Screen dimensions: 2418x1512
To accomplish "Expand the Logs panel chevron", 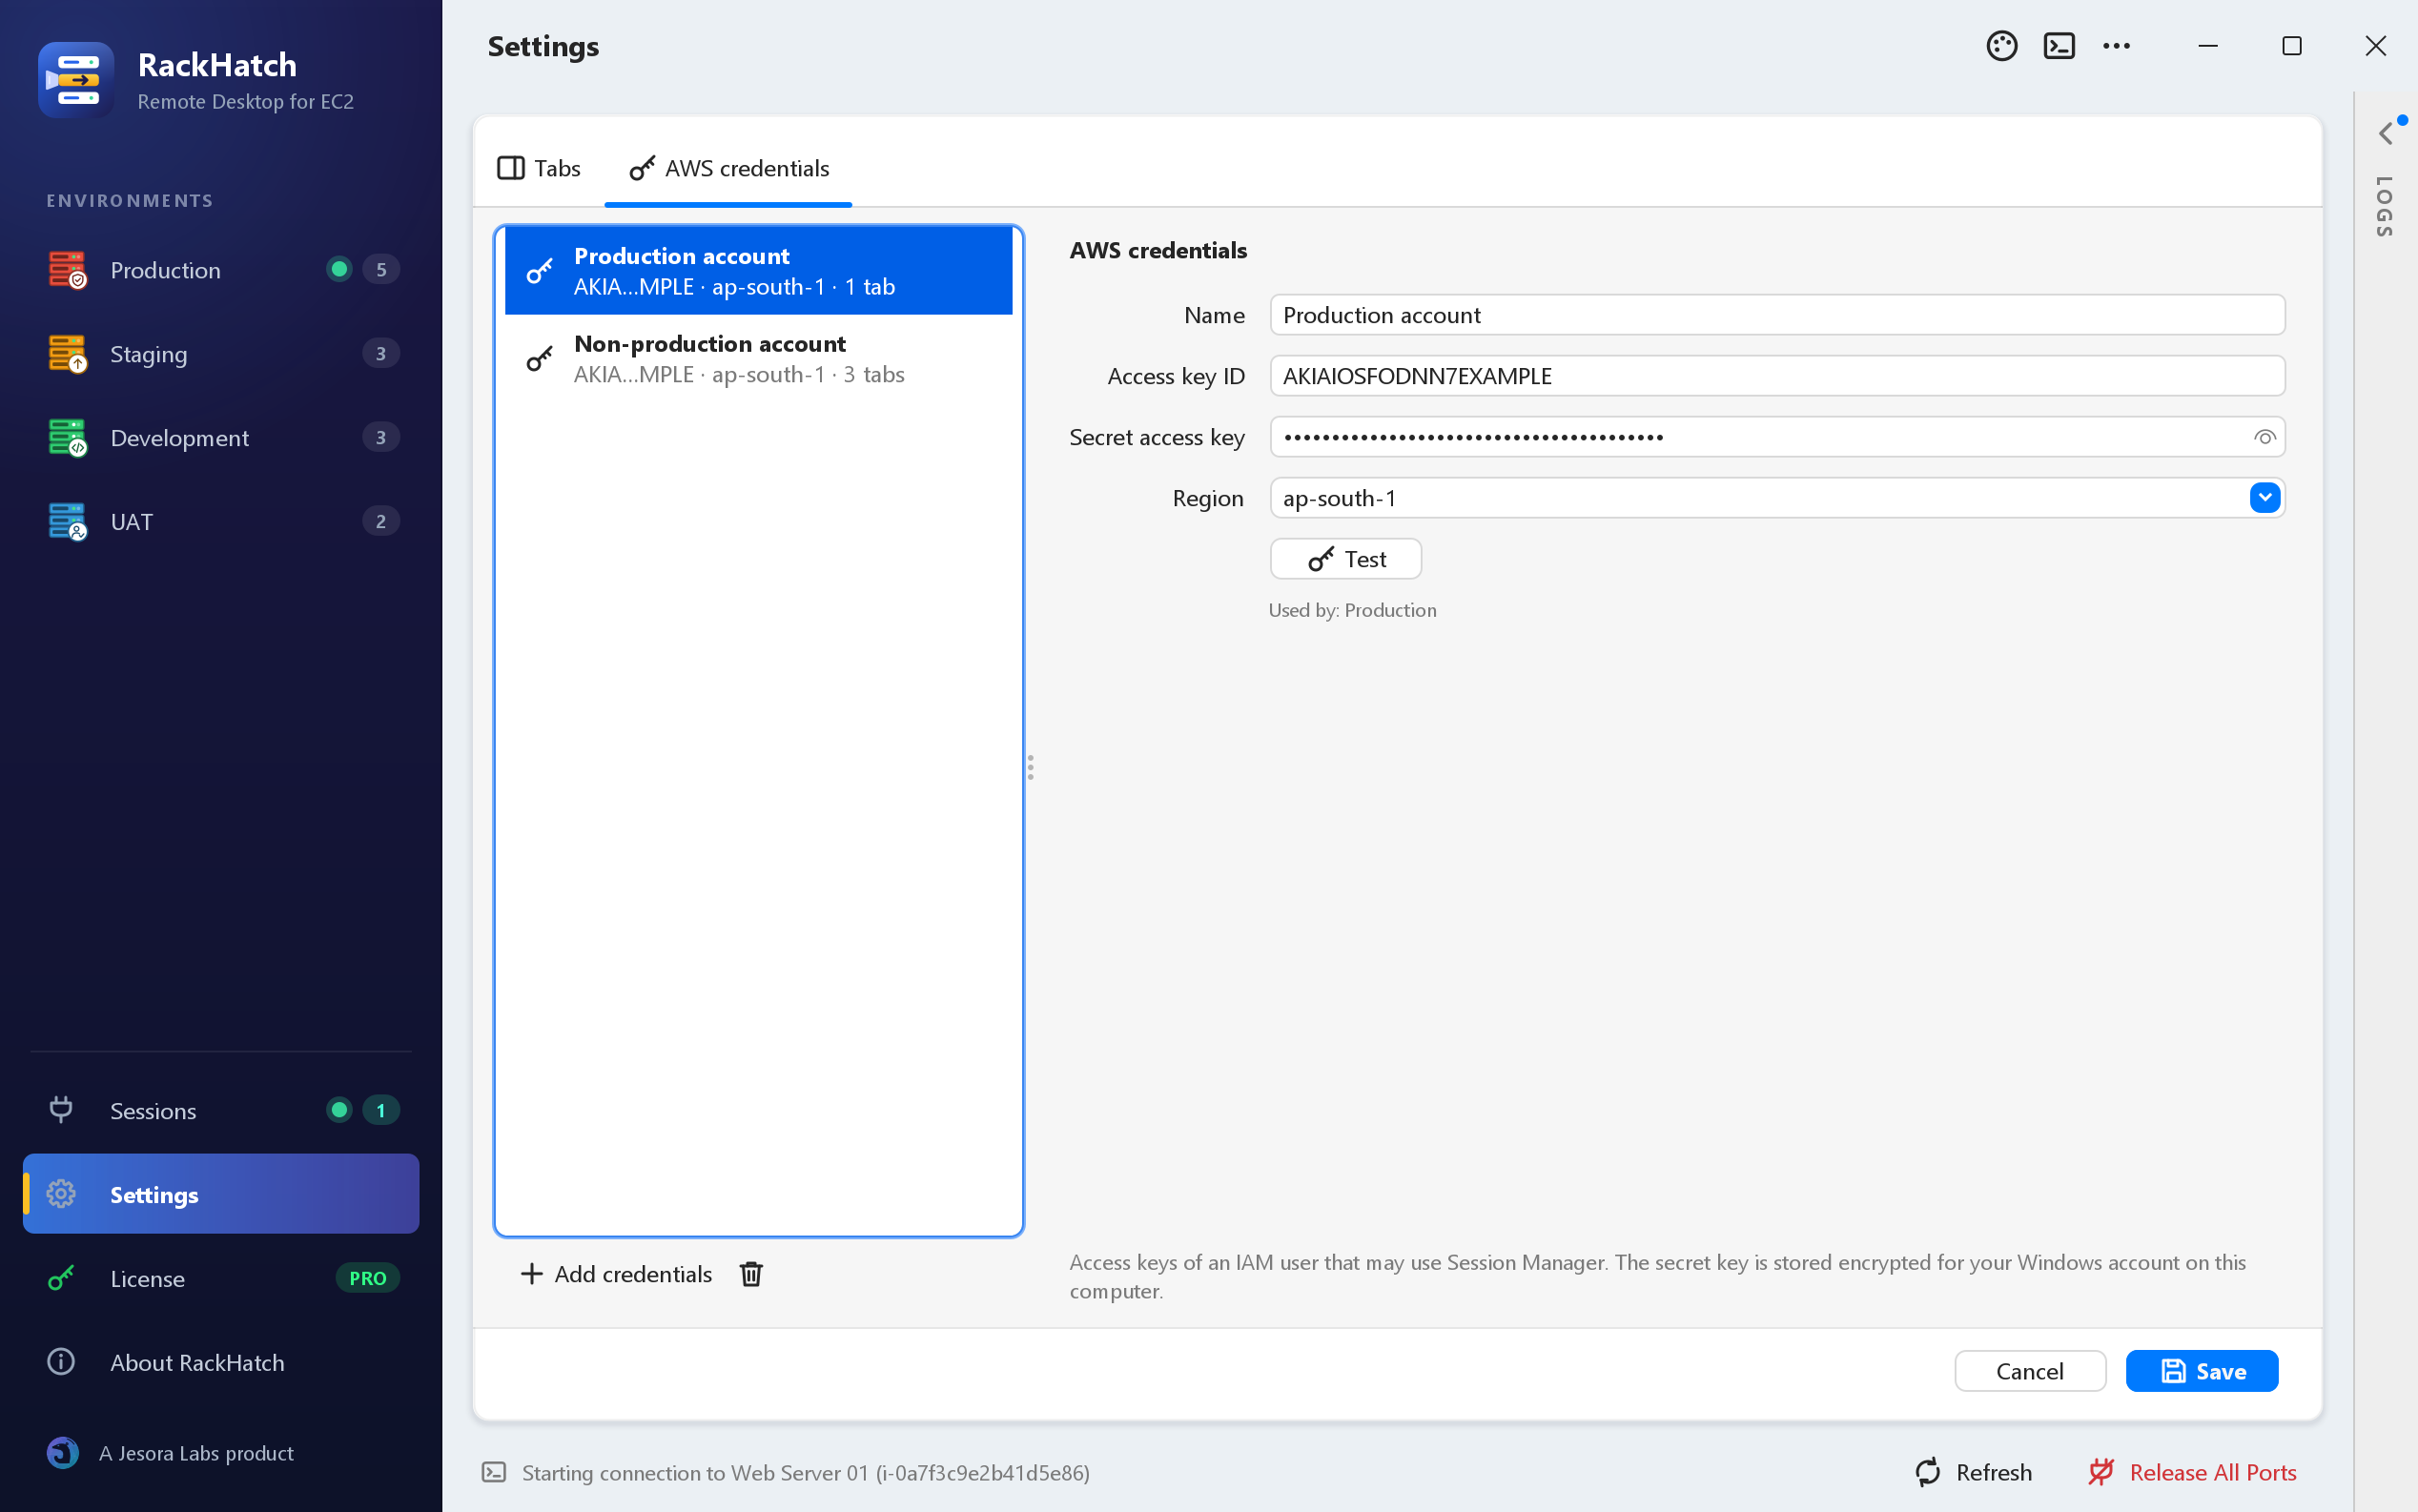I will point(2386,133).
